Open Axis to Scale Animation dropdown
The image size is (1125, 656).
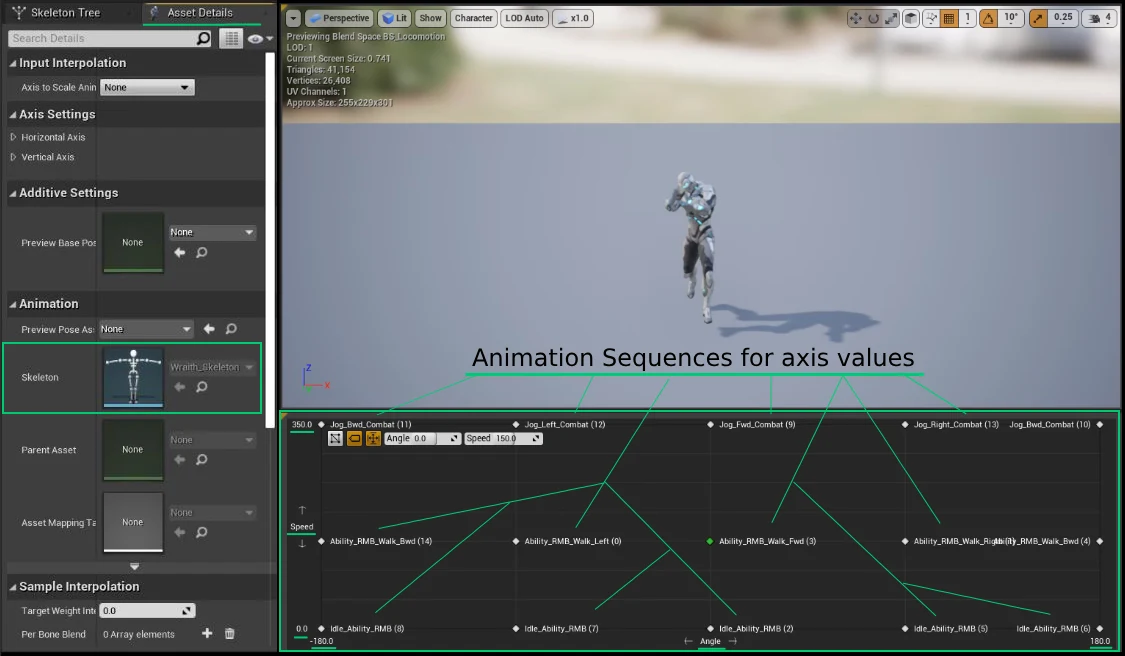147,88
